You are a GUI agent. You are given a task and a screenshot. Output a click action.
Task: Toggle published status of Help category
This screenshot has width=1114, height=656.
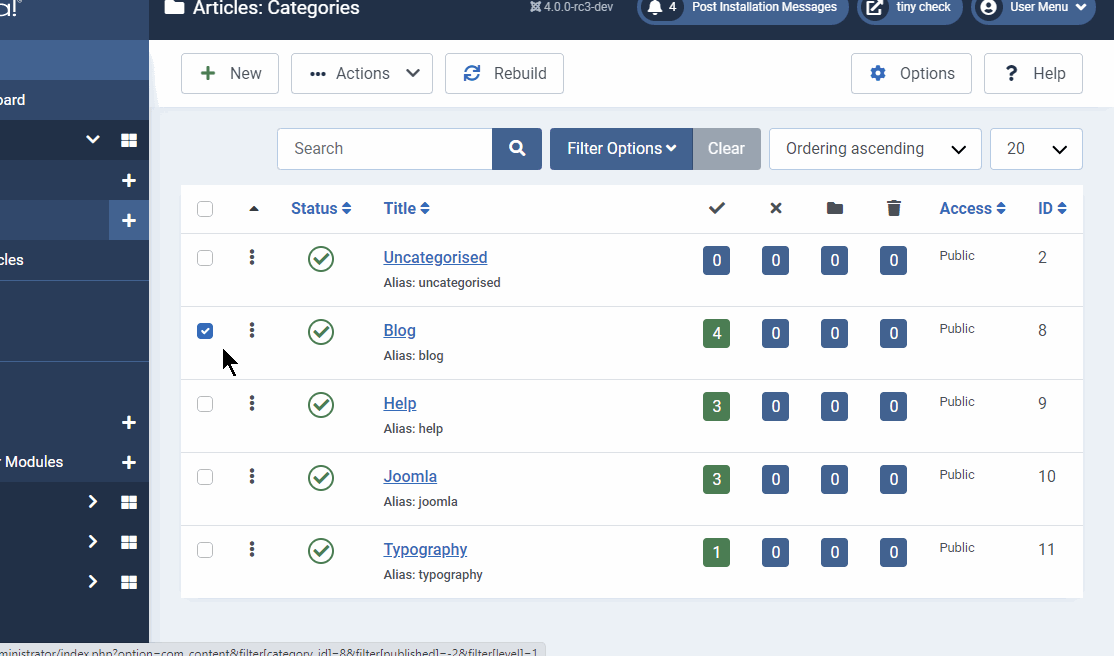pyautogui.click(x=321, y=405)
